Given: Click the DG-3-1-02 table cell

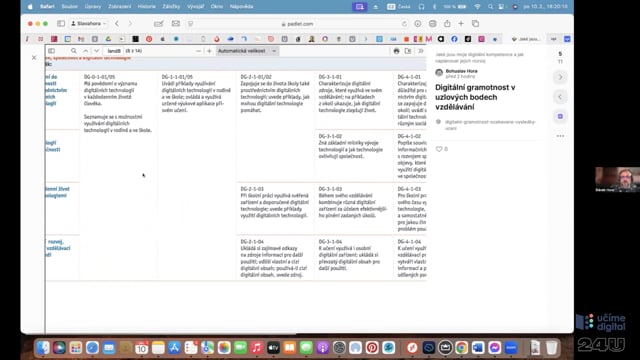Looking at the screenshot, I should [354, 156].
